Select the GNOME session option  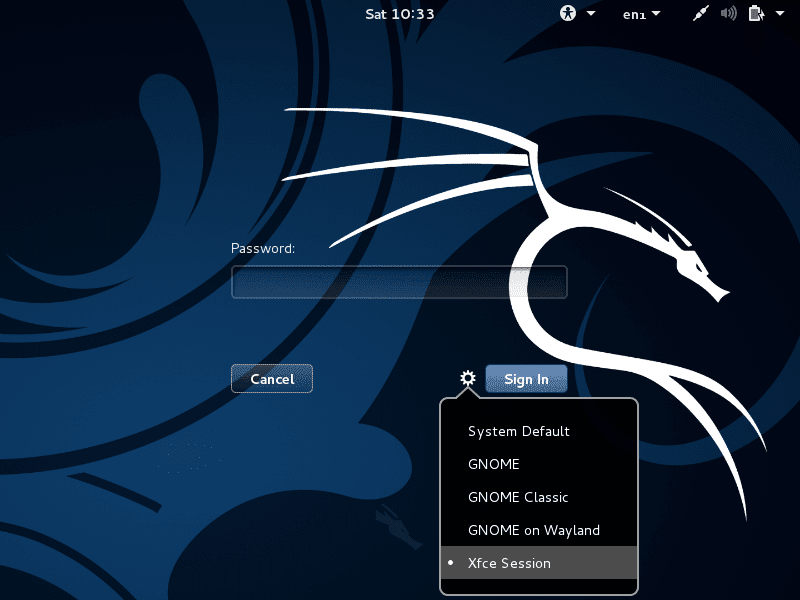(x=492, y=464)
